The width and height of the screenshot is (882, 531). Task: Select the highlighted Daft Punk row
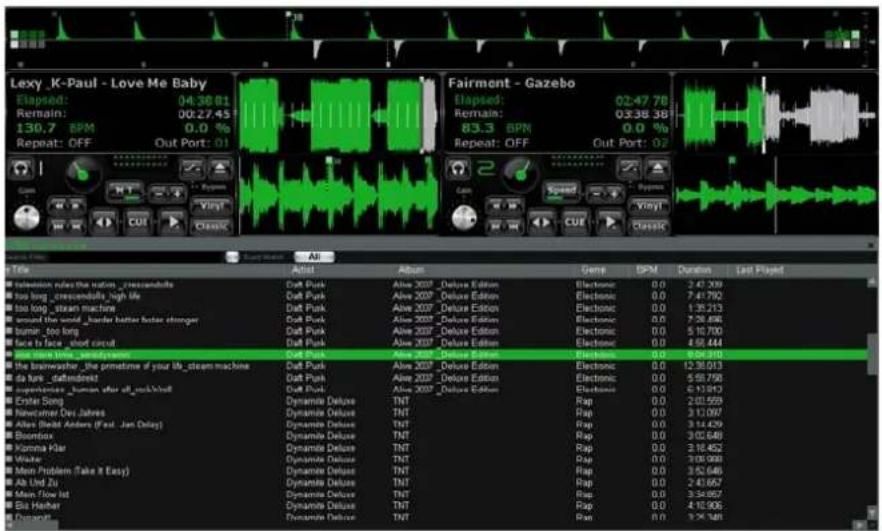(x=436, y=355)
